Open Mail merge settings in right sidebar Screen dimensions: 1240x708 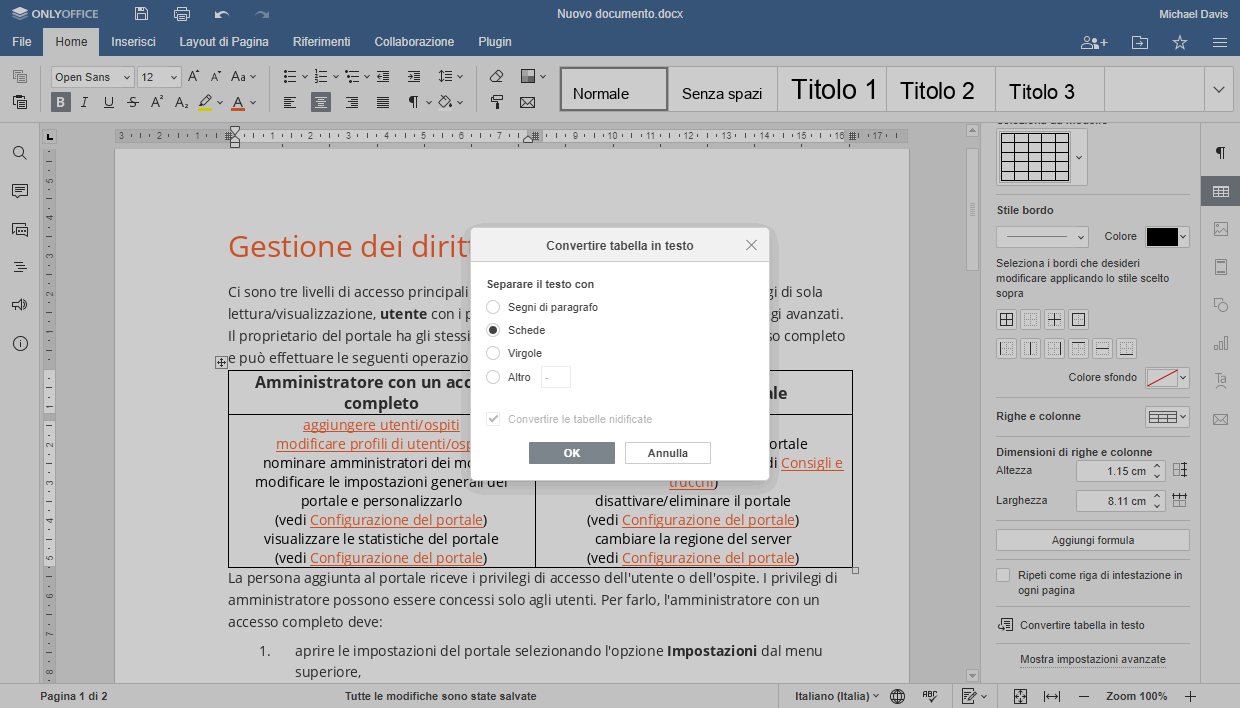coord(1220,419)
